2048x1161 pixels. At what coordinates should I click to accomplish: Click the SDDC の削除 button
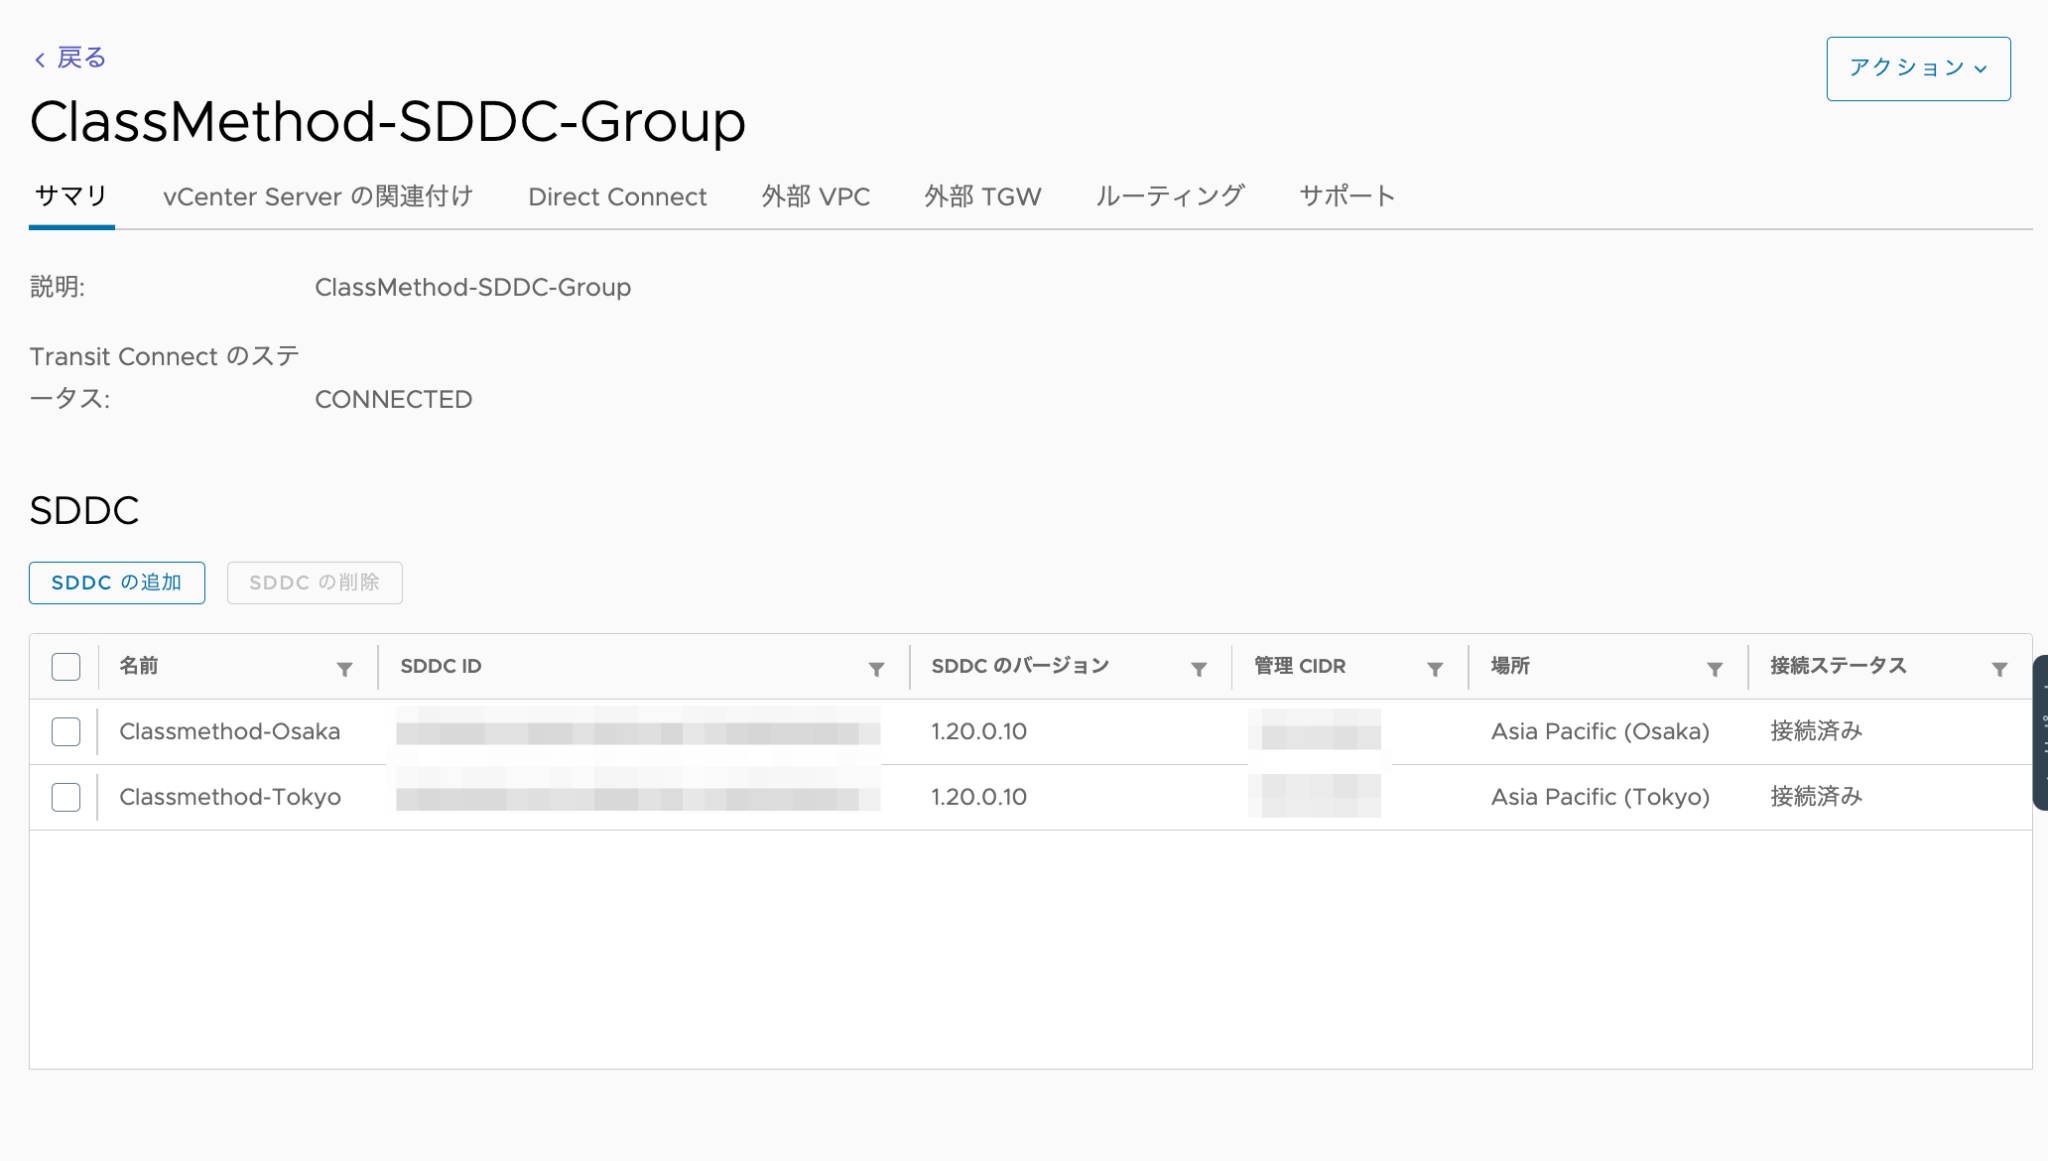pyautogui.click(x=314, y=582)
